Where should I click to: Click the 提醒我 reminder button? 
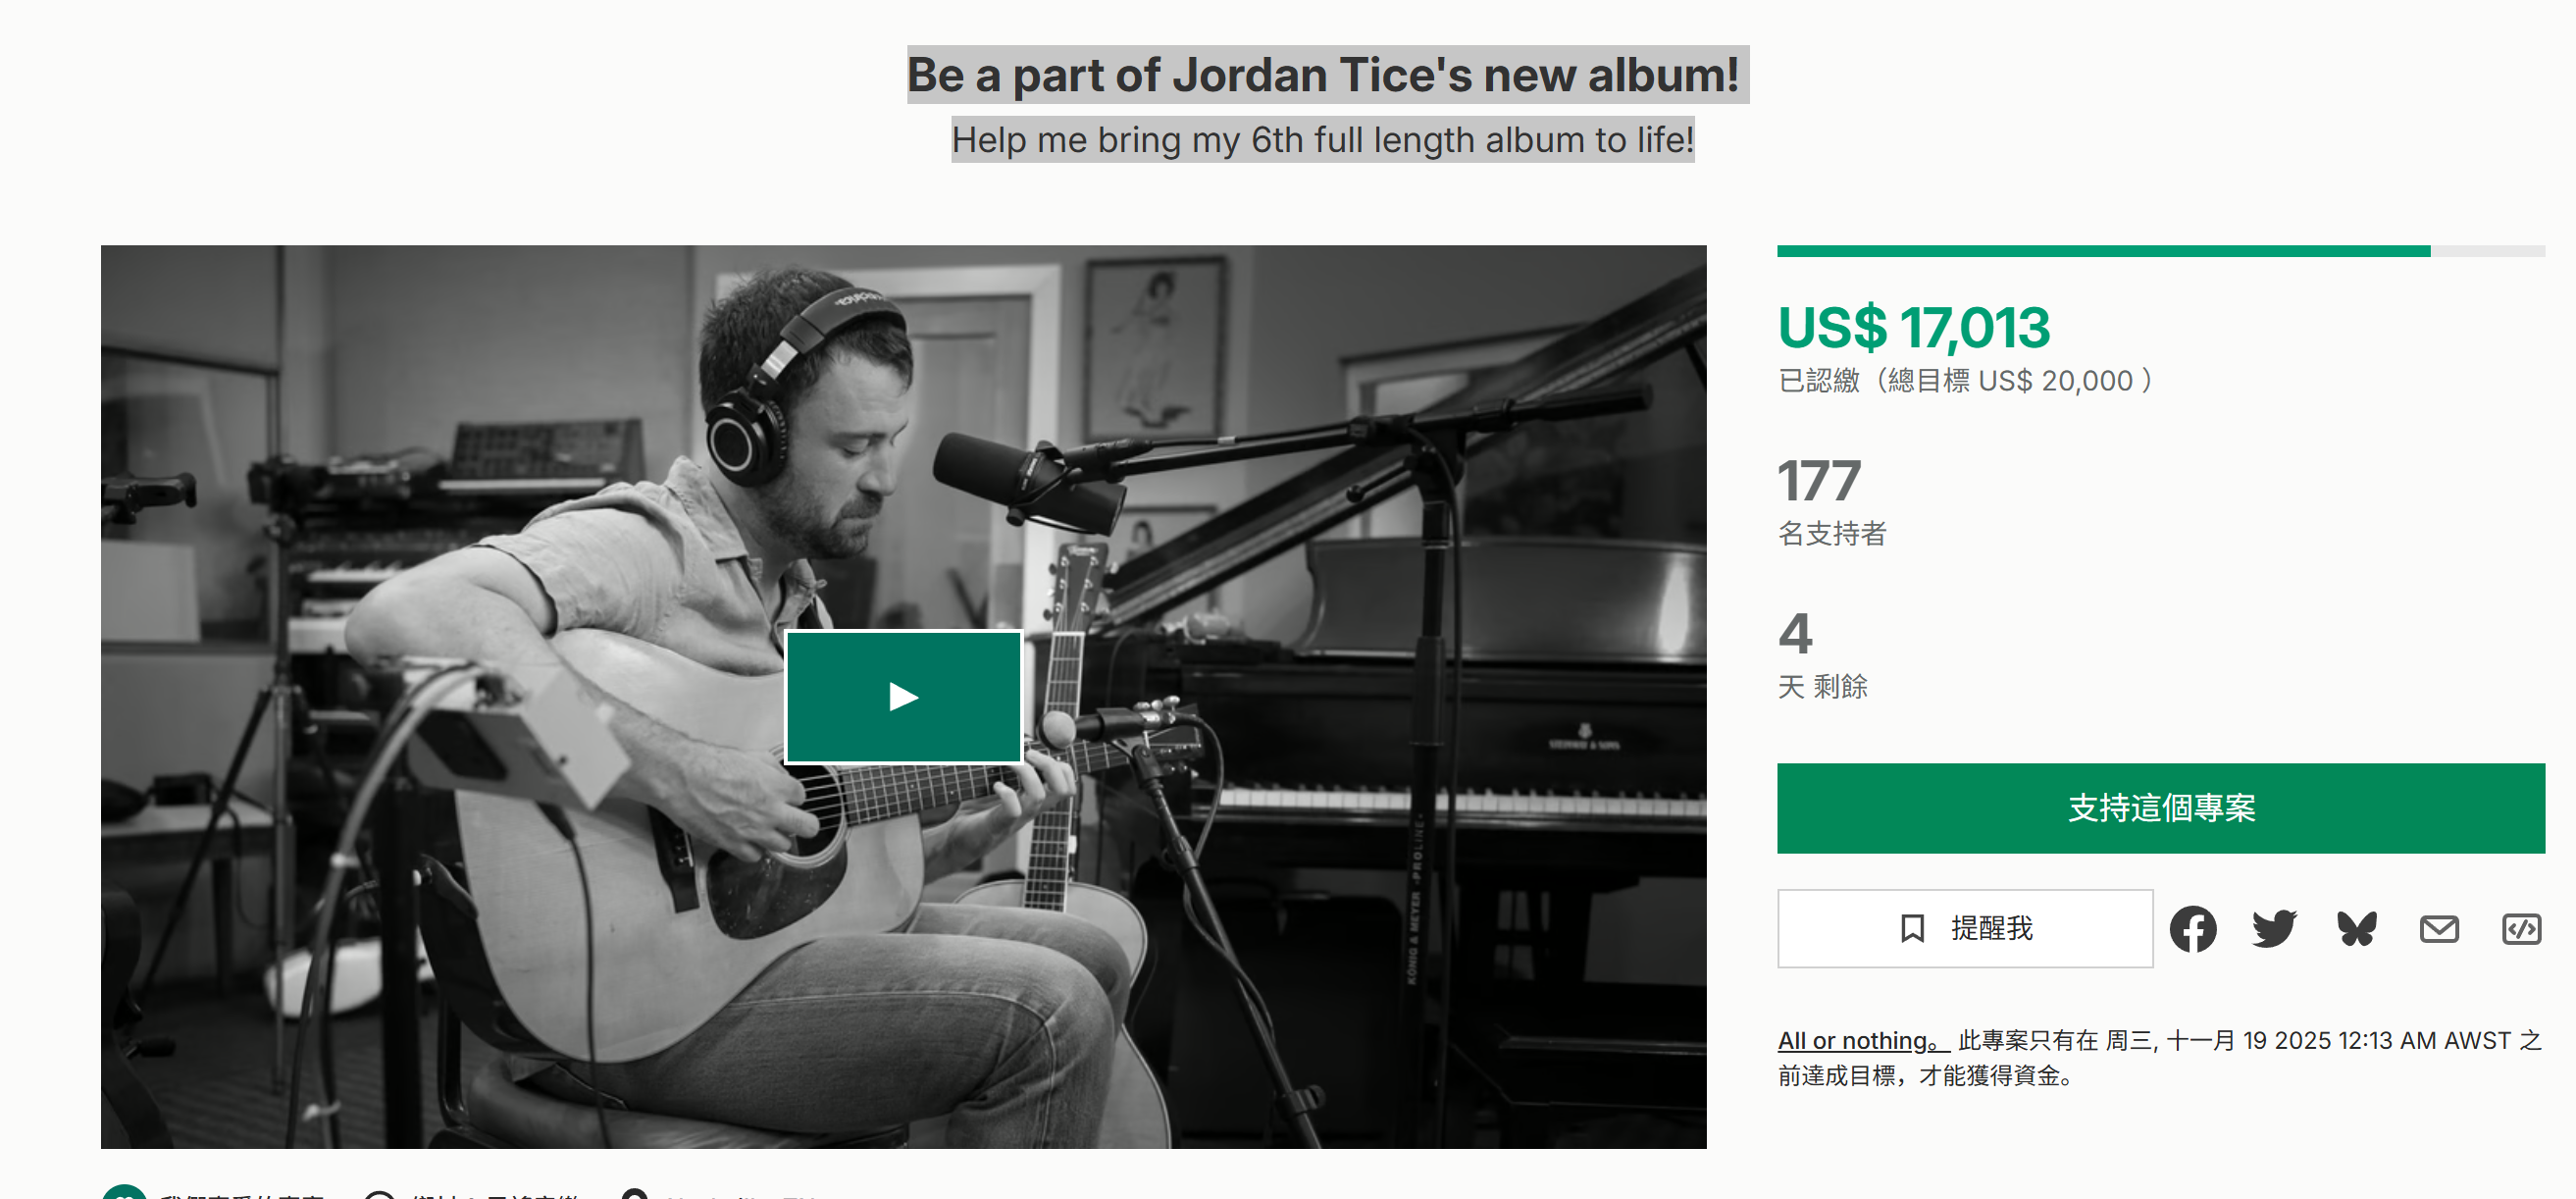pos(1964,928)
